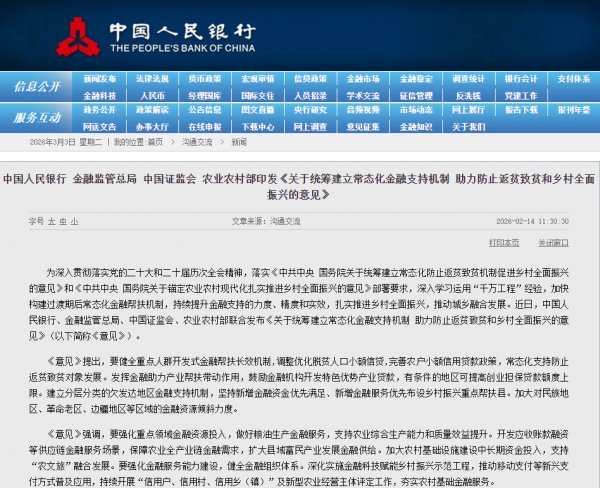Open 央行研究 navigation item
The height and width of the screenshot is (488, 600).
pyautogui.click(x=310, y=110)
